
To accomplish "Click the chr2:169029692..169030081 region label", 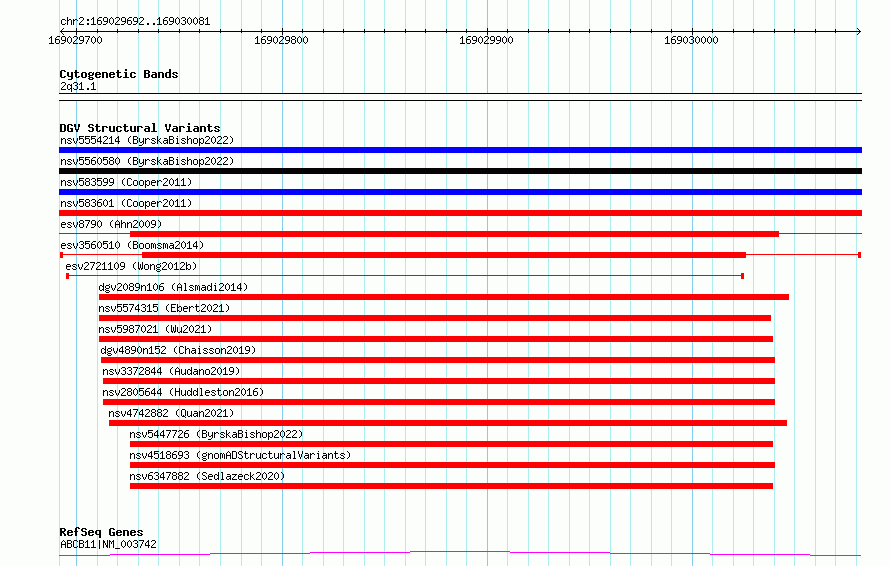I will 135,22.
